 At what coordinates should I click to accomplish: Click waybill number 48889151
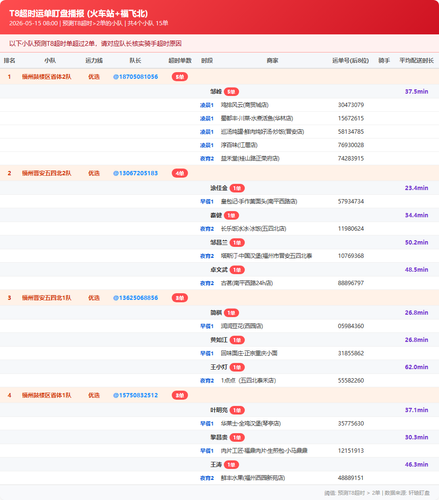351,478
